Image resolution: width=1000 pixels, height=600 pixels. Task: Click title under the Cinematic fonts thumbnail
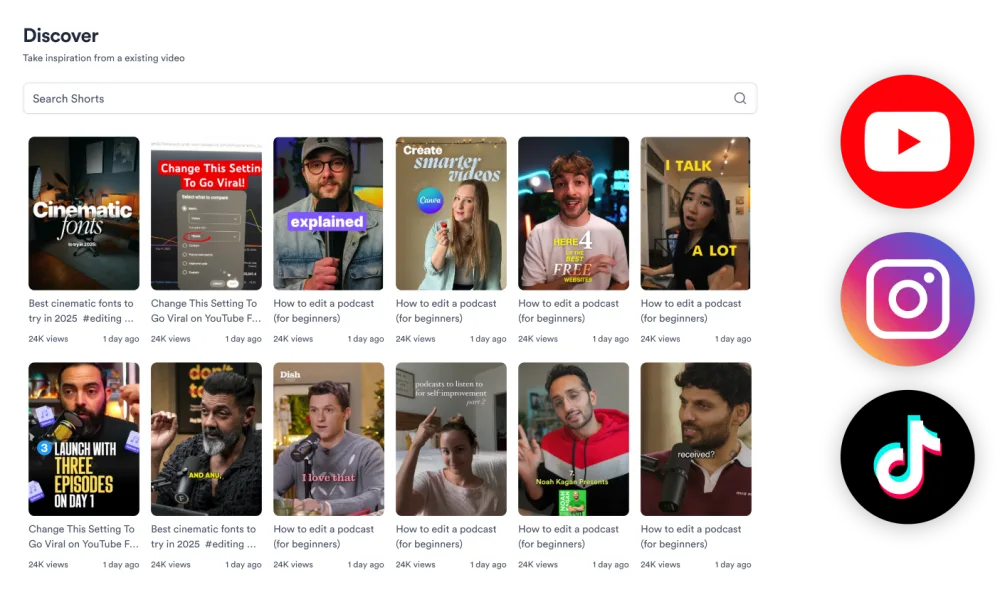[x=82, y=311]
